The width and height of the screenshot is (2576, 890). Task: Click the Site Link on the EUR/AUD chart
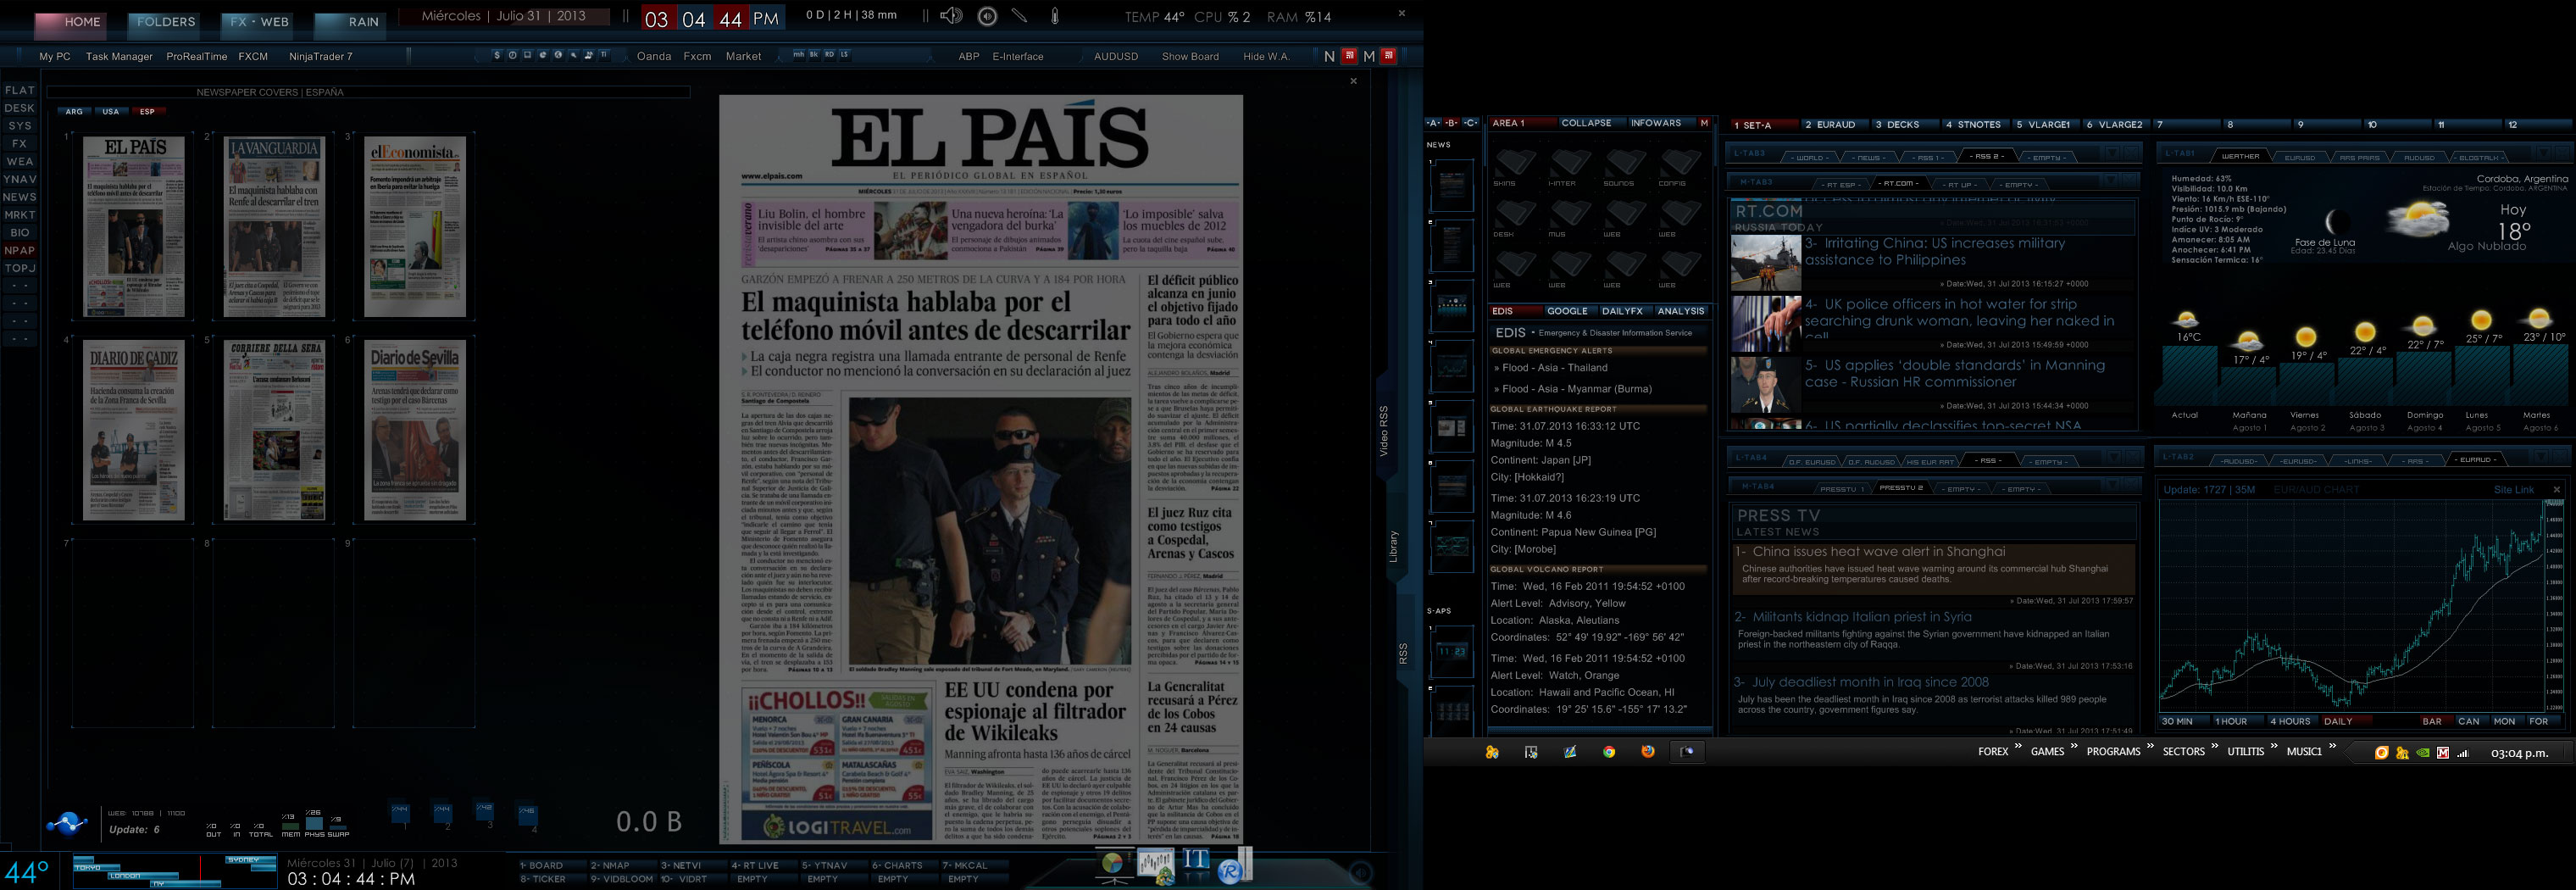[2513, 490]
